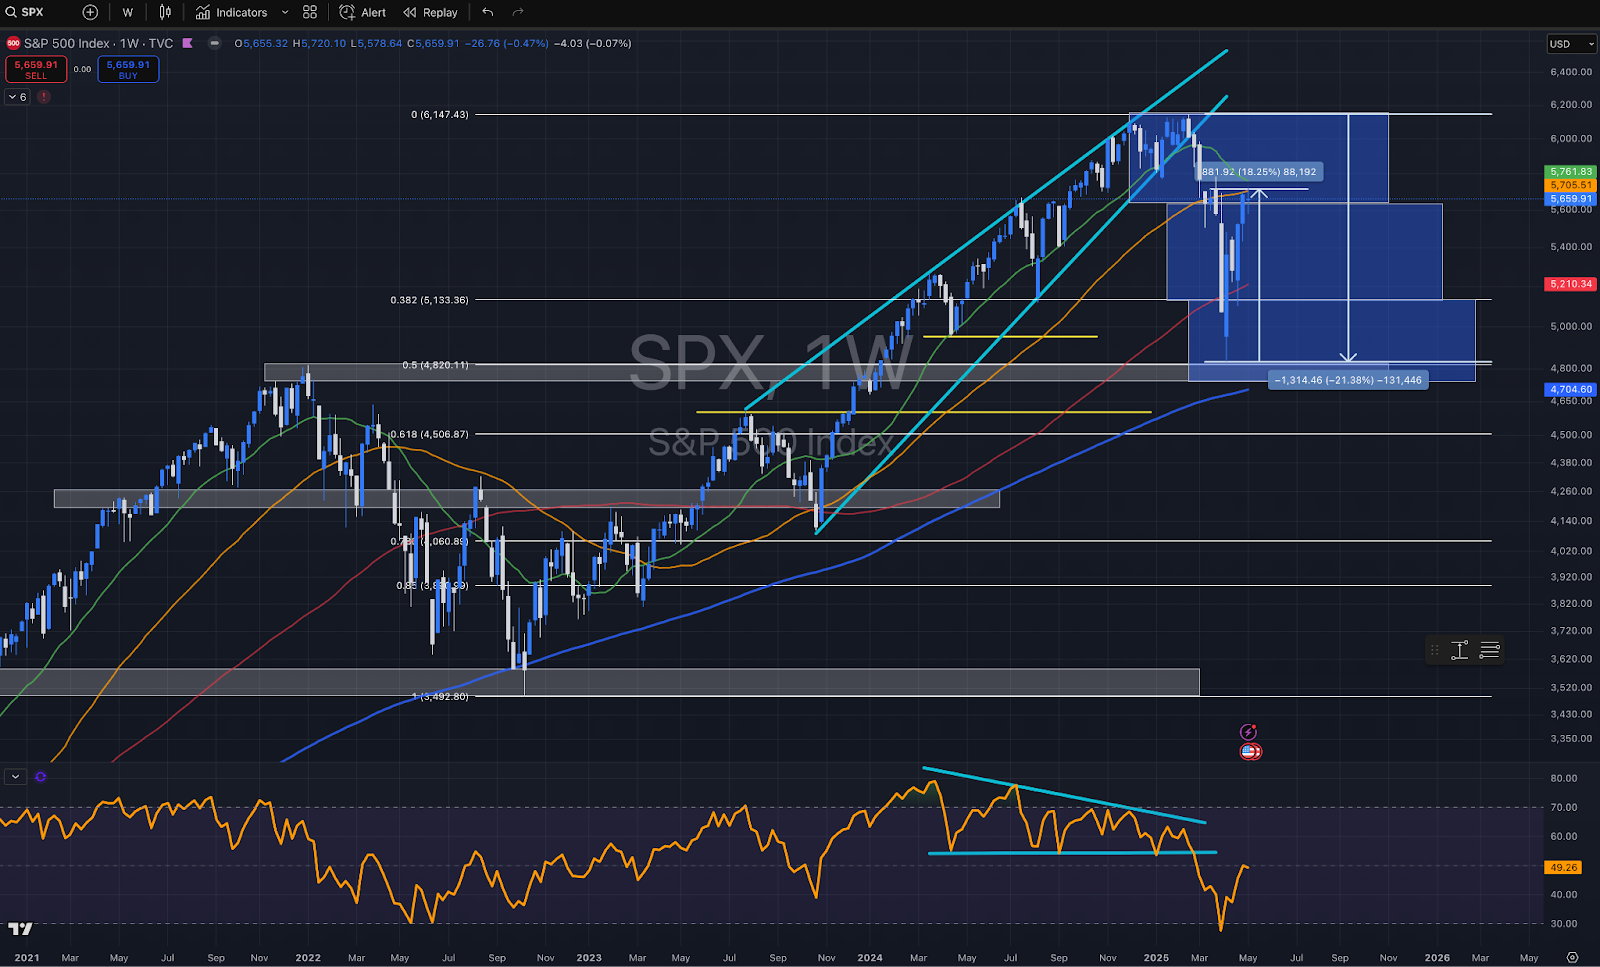Click the red SELL 5,659.91 button
The width and height of the screenshot is (1600, 967).
(36, 69)
